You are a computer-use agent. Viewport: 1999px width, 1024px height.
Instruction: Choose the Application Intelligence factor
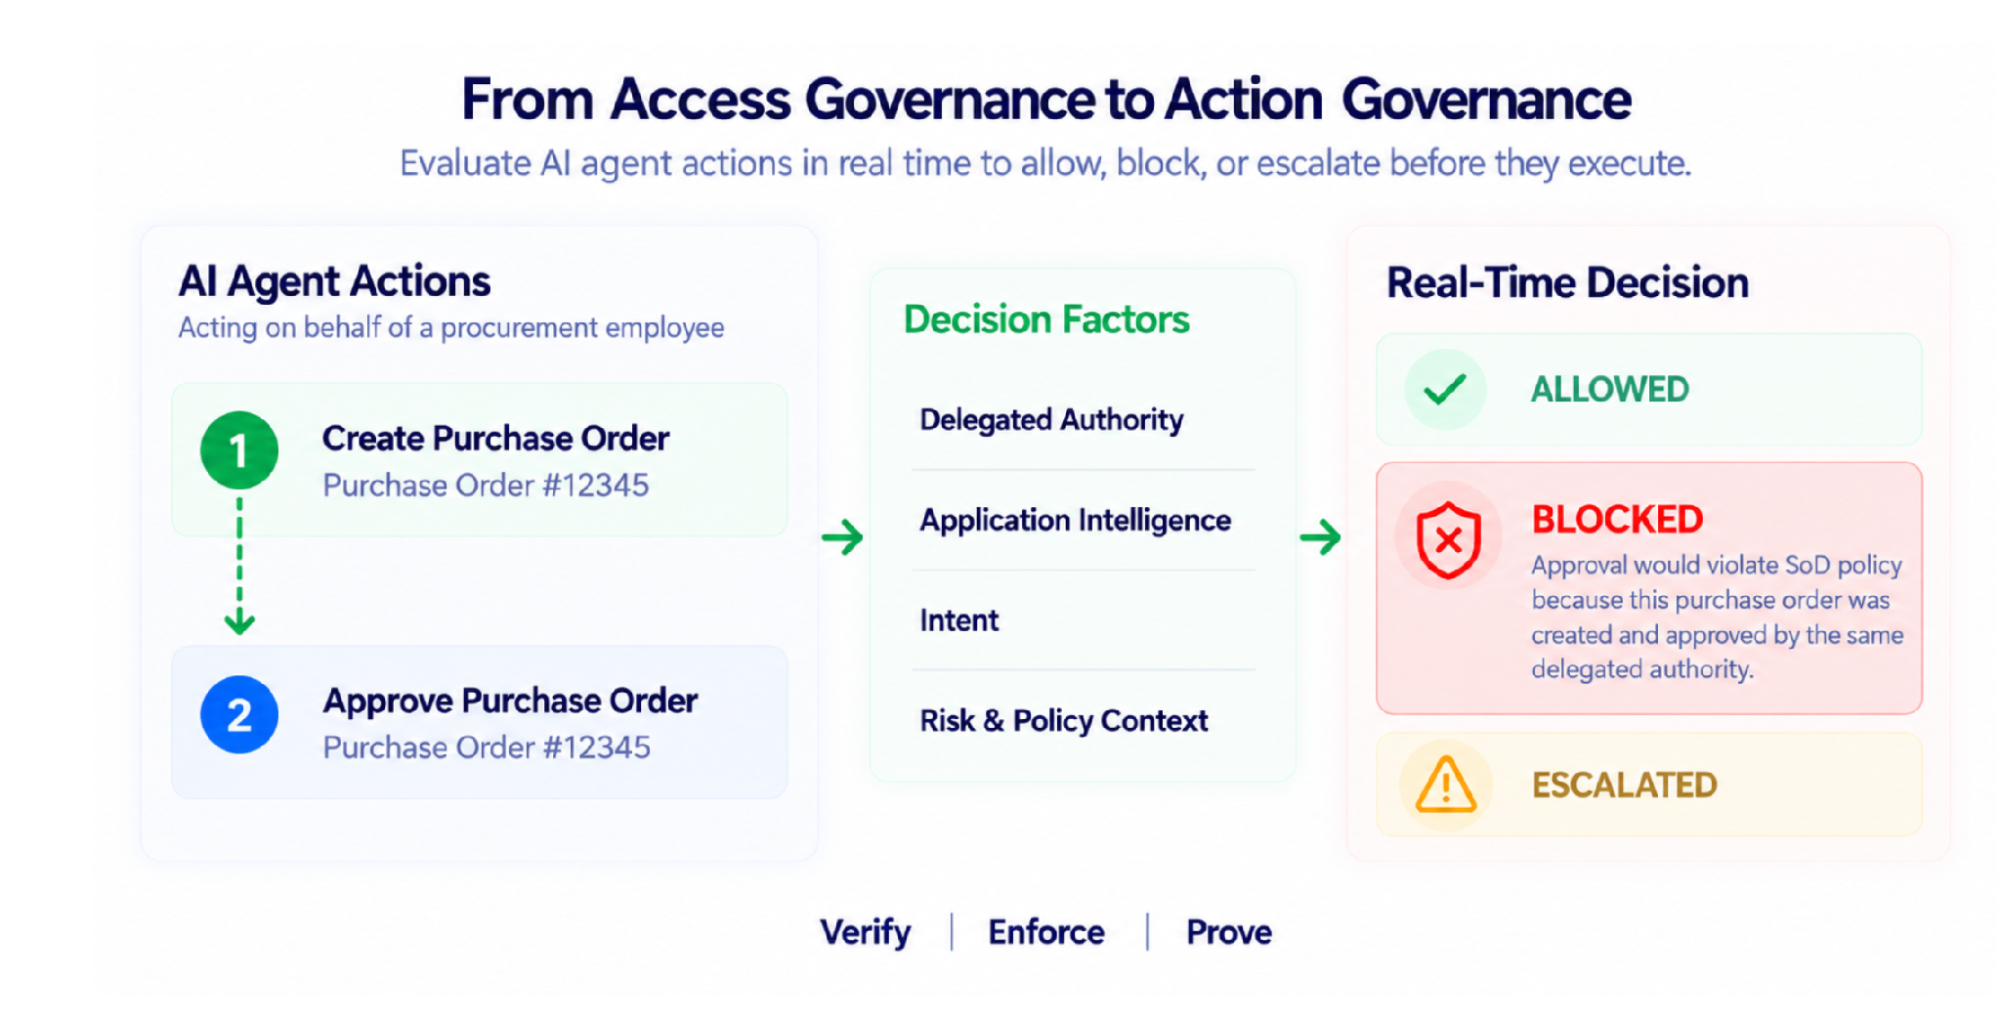pos(1075,520)
